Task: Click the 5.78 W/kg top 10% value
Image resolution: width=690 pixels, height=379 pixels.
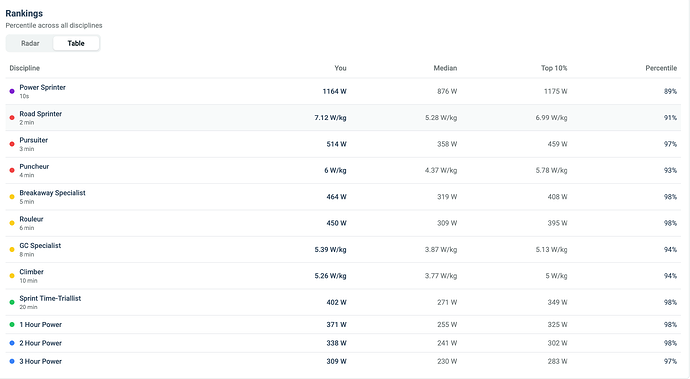Action: tap(551, 171)
